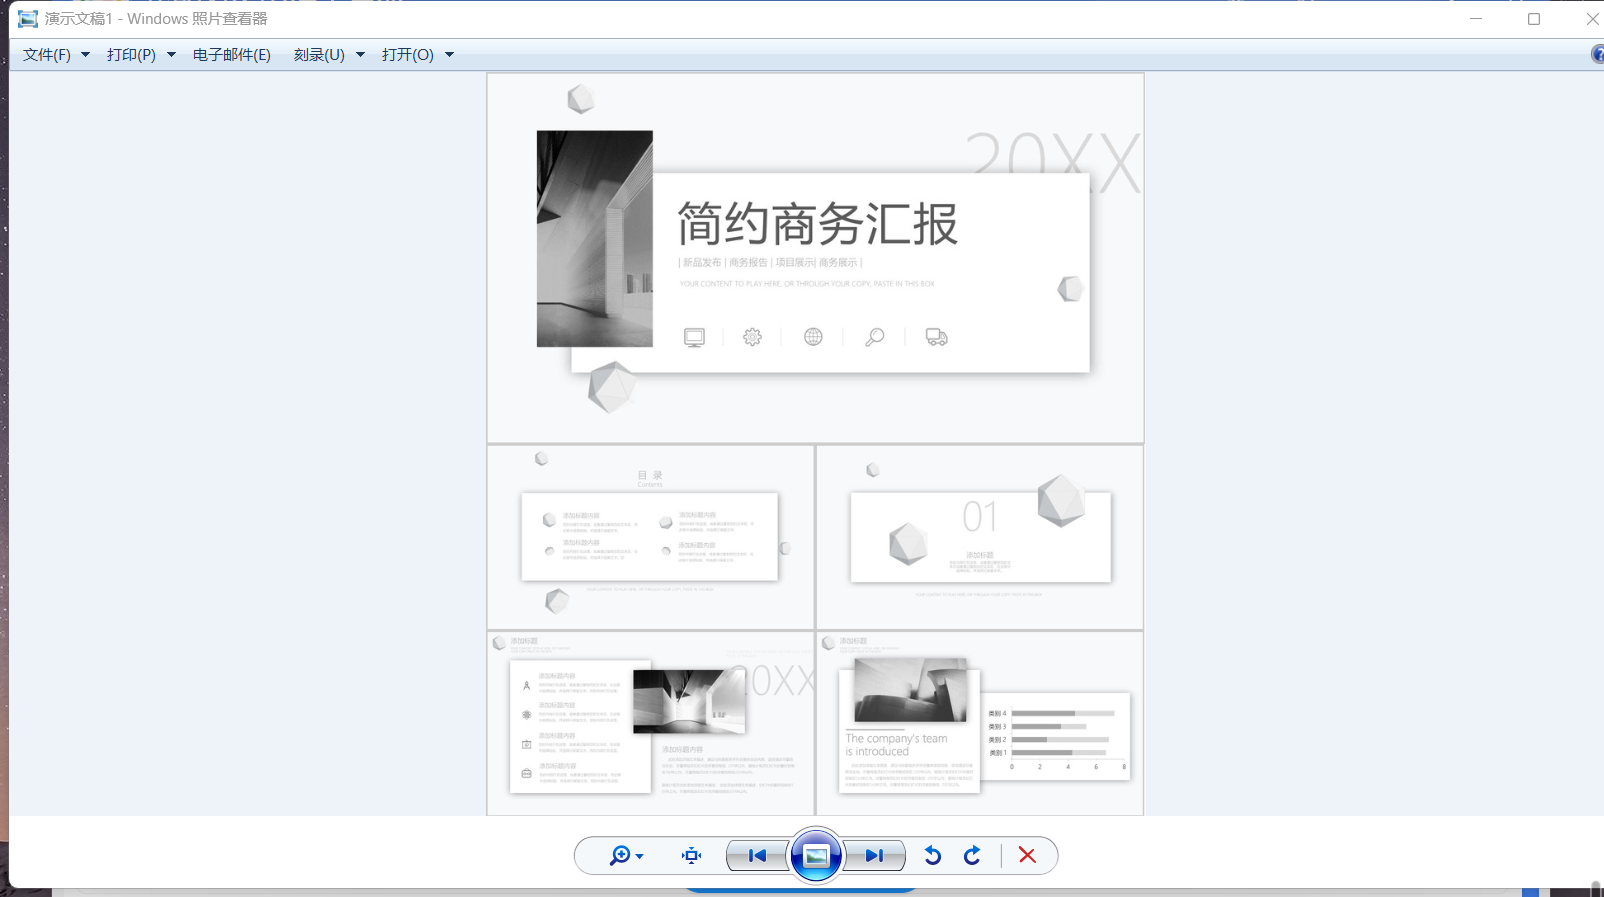Expand the dropdown arrow next to 文件(F)
The image size is (1604, 897).
pos(85,55)
